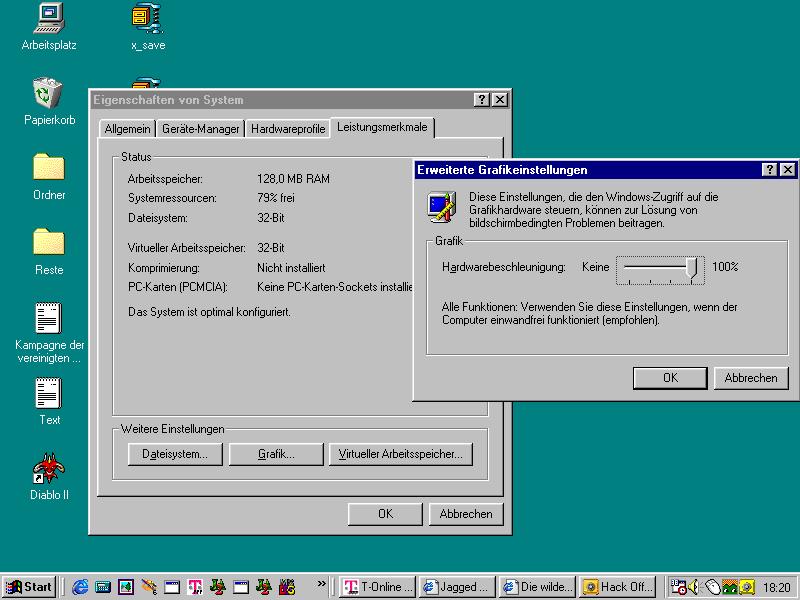Expand the quick launch overflow chevron

321,584
